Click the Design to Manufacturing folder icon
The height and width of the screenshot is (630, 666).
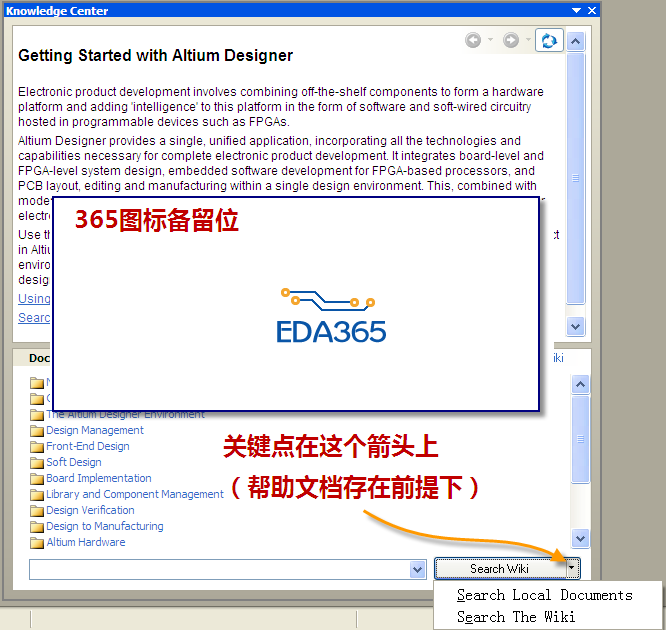tap(37, 527)
